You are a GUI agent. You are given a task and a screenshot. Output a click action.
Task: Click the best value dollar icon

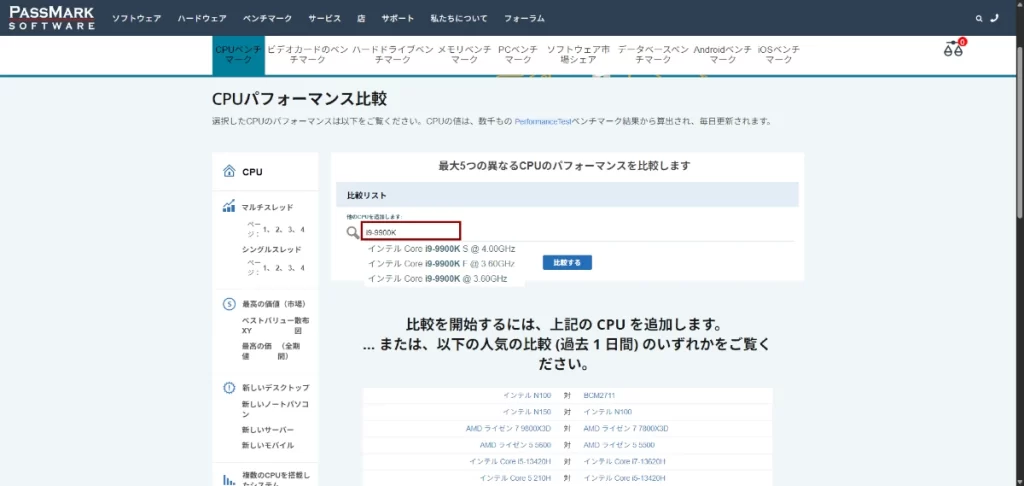click(x=229, y=304)
